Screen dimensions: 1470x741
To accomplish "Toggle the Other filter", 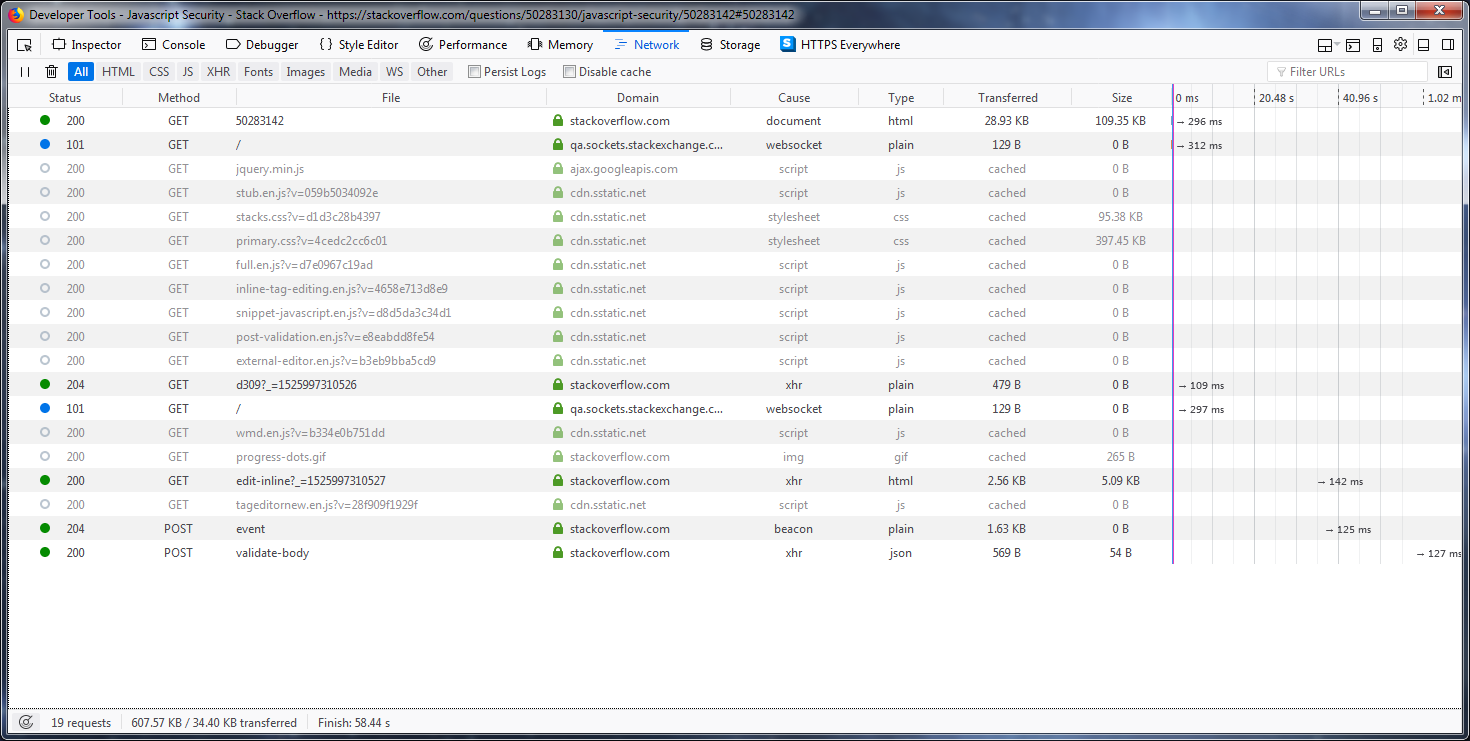I will click(x=432, y=72).
